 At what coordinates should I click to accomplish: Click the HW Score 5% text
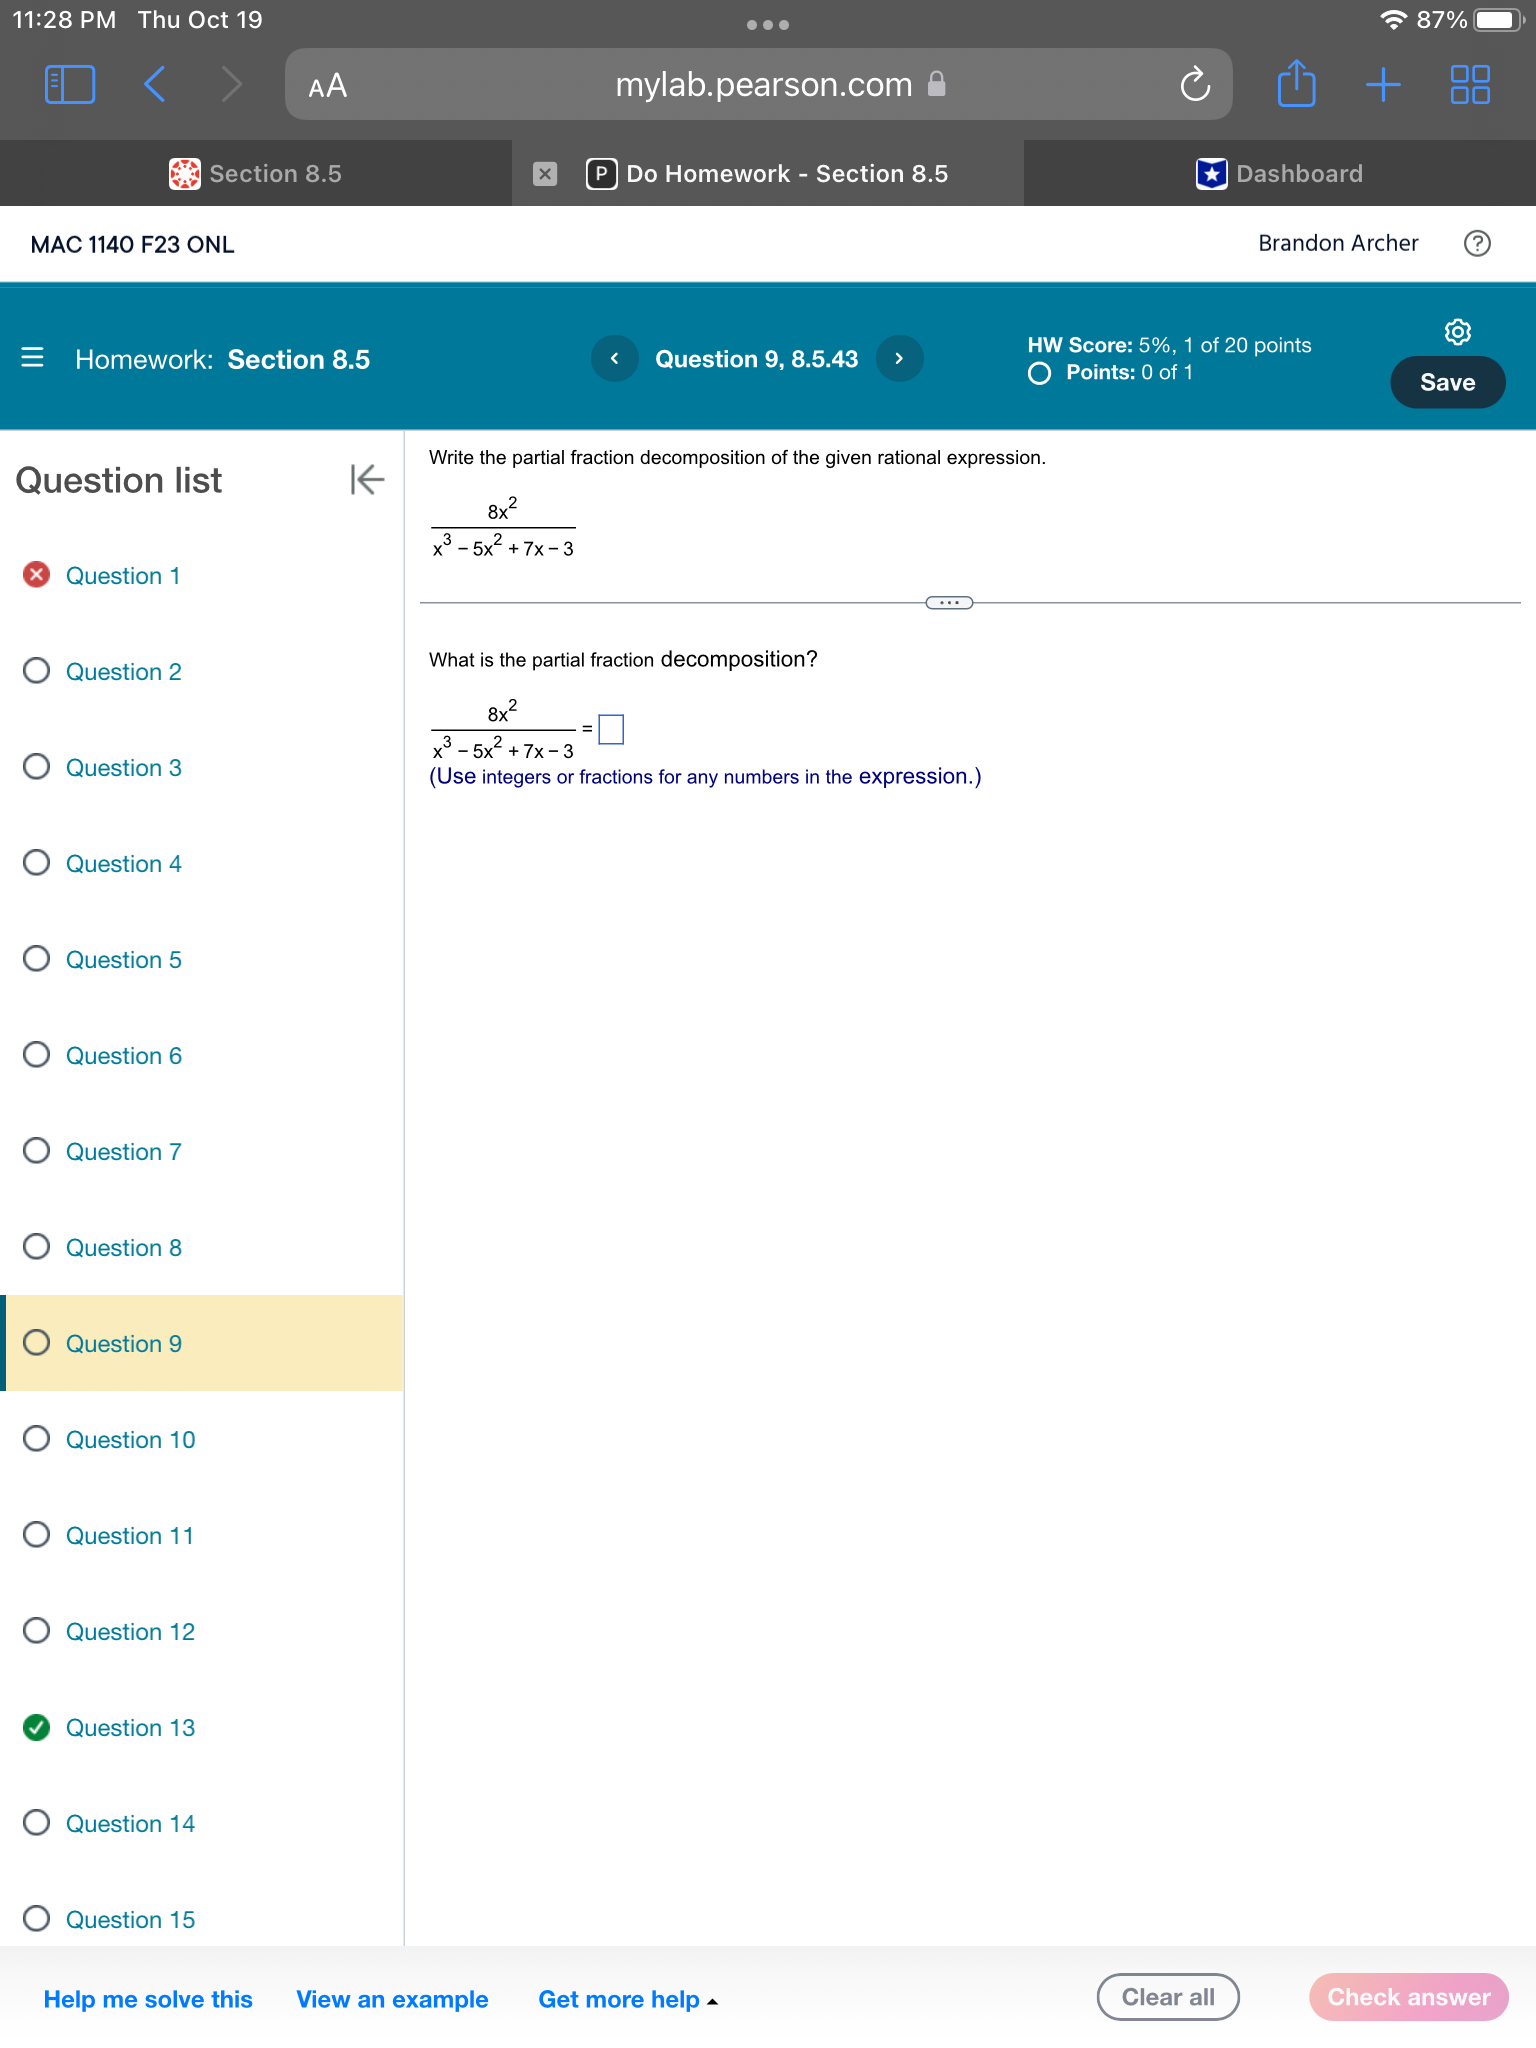1169,345
